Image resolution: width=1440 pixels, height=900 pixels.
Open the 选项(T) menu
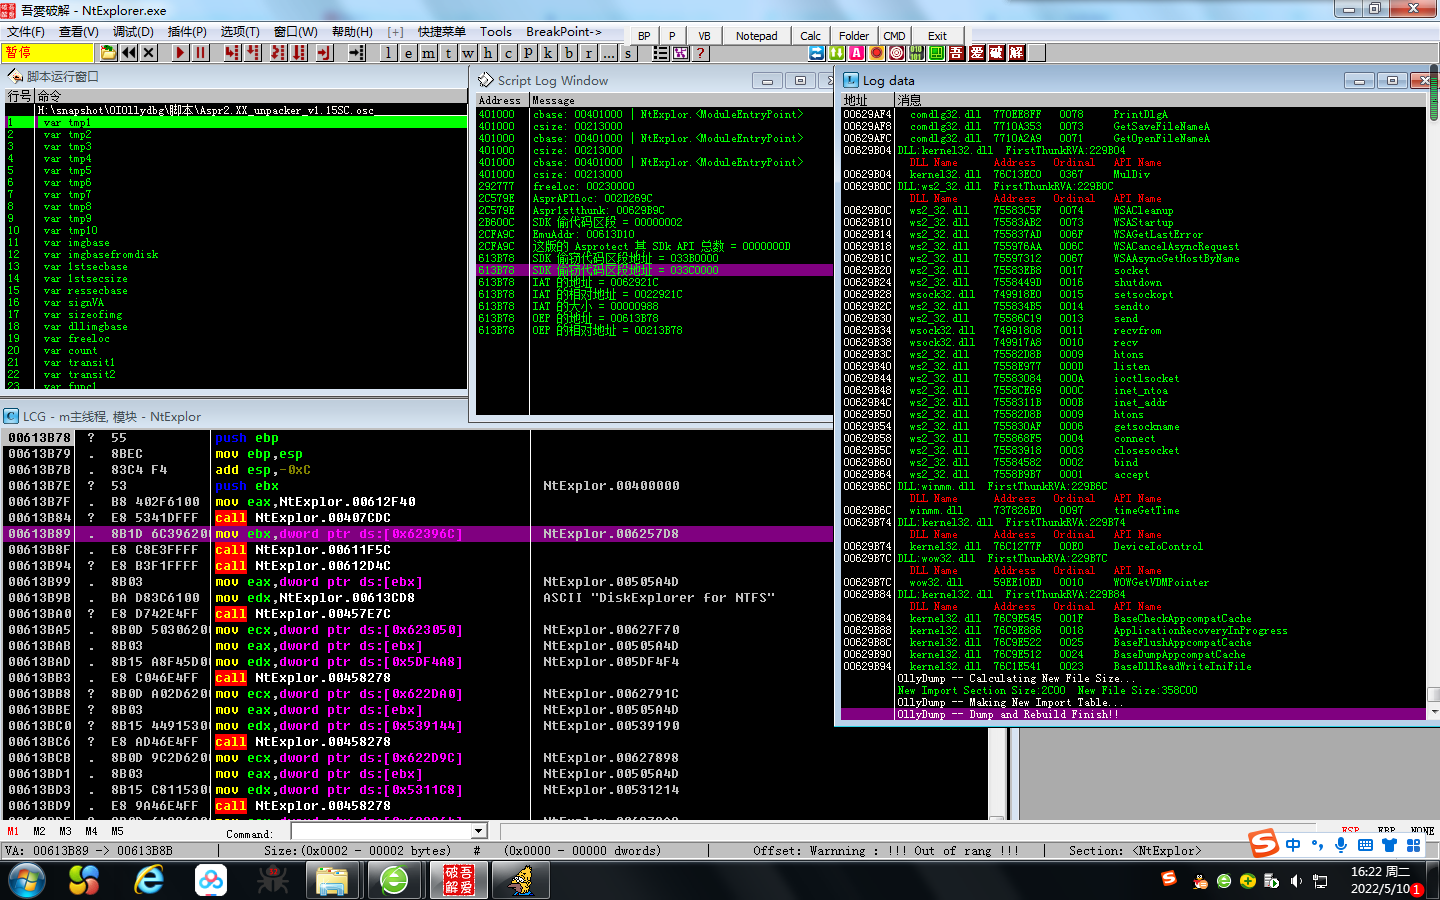240,32
